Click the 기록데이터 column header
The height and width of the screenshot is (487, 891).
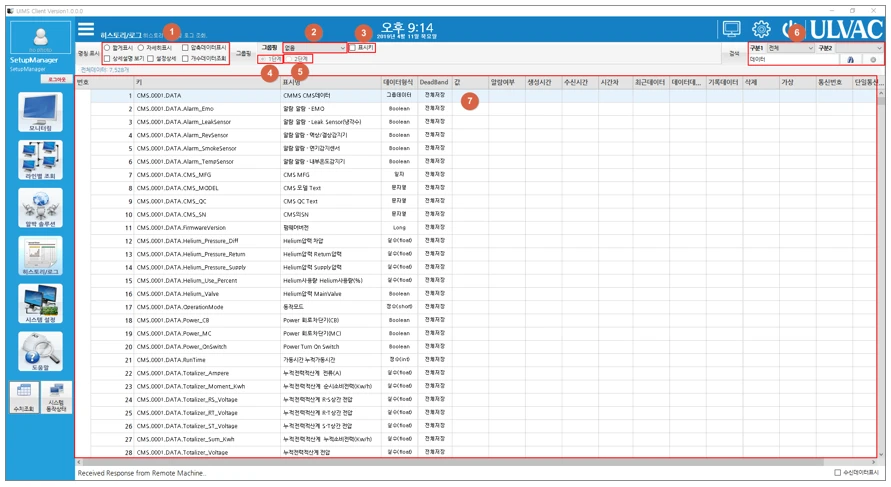724,83
